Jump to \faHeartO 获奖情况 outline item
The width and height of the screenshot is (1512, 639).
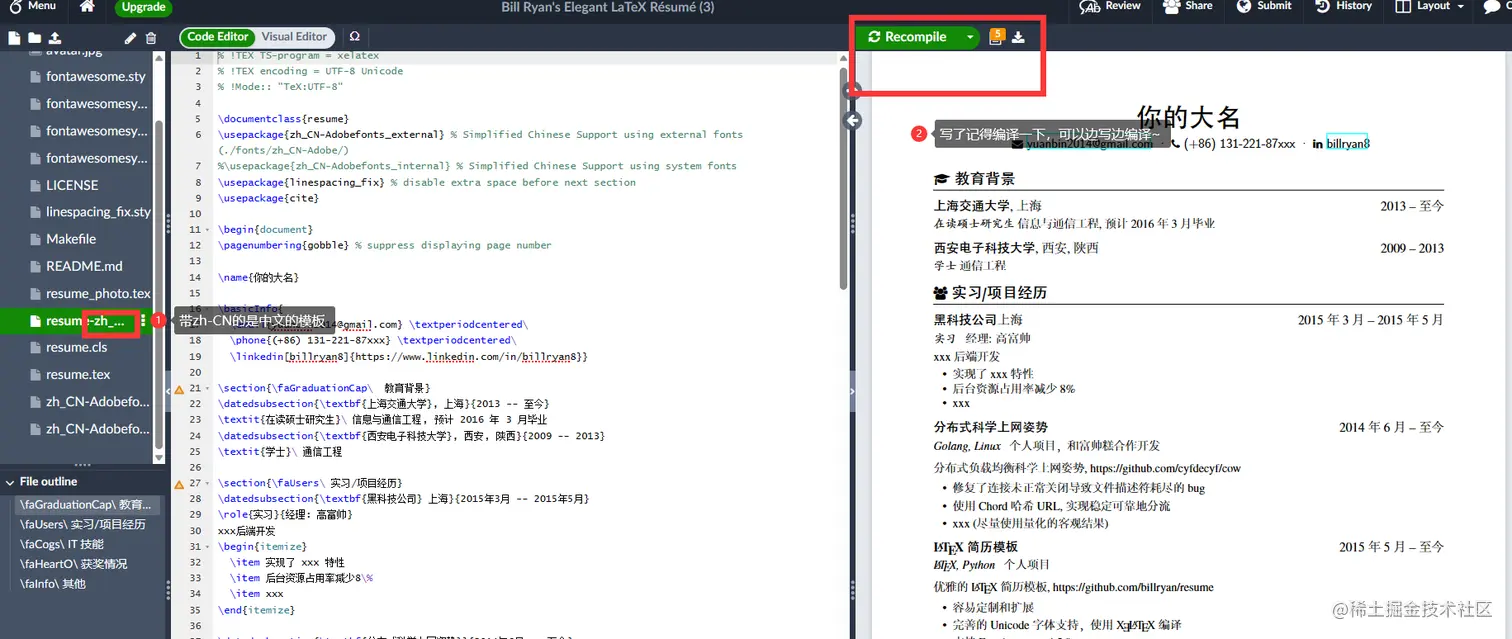pyautogui.click(x=73, y=564)
